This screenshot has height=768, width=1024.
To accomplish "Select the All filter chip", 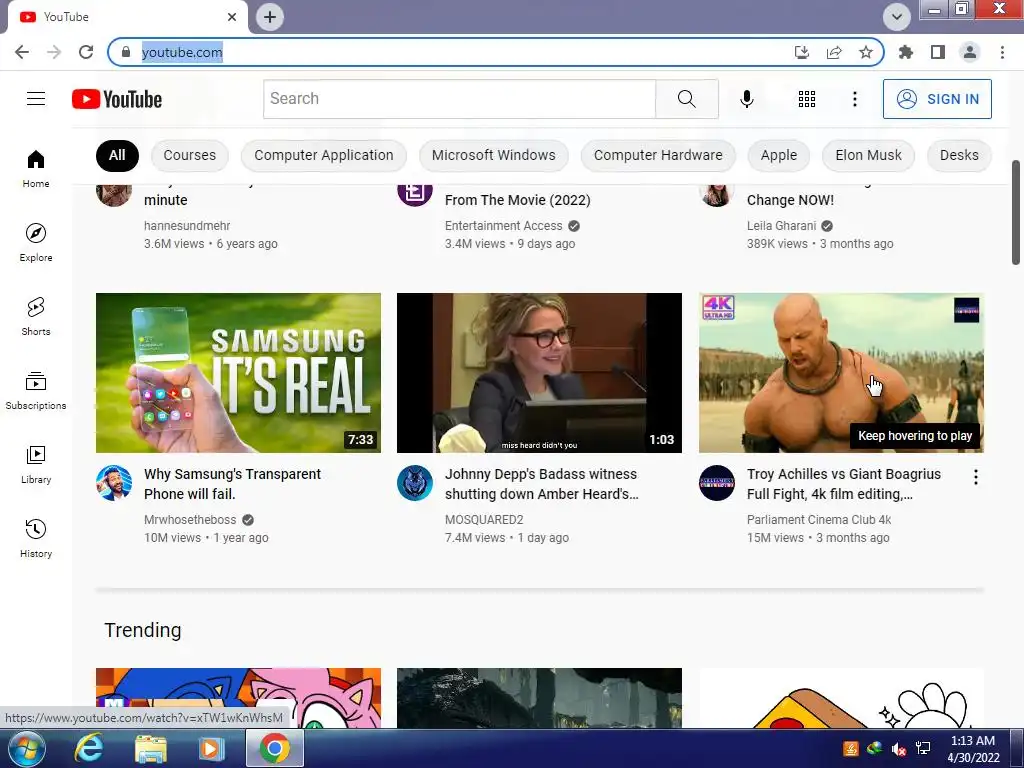I will [117, 155].
